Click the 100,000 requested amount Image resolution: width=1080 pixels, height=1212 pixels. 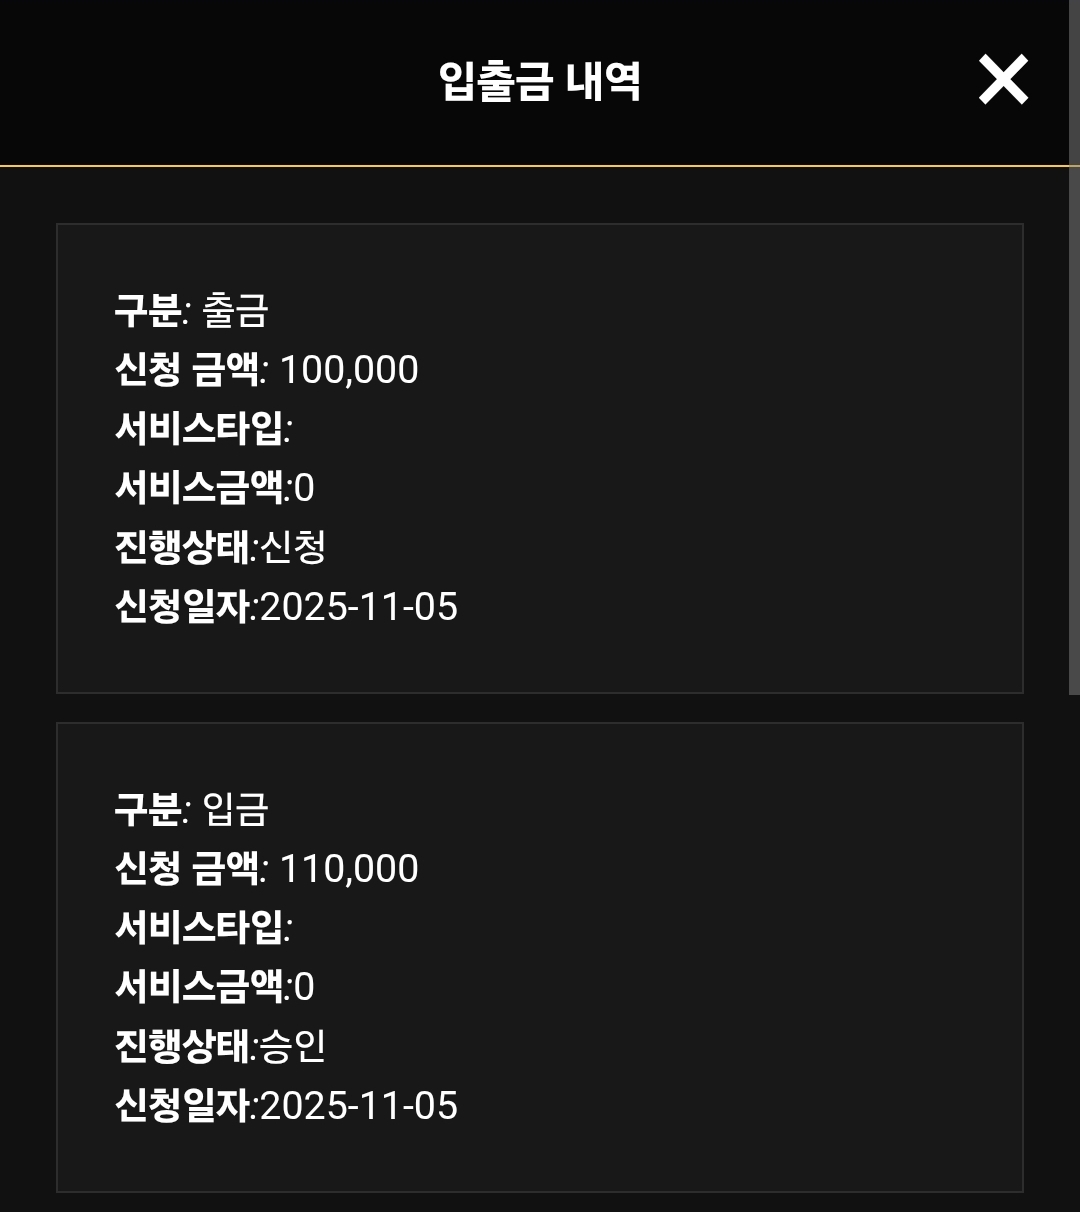(349, 370)
